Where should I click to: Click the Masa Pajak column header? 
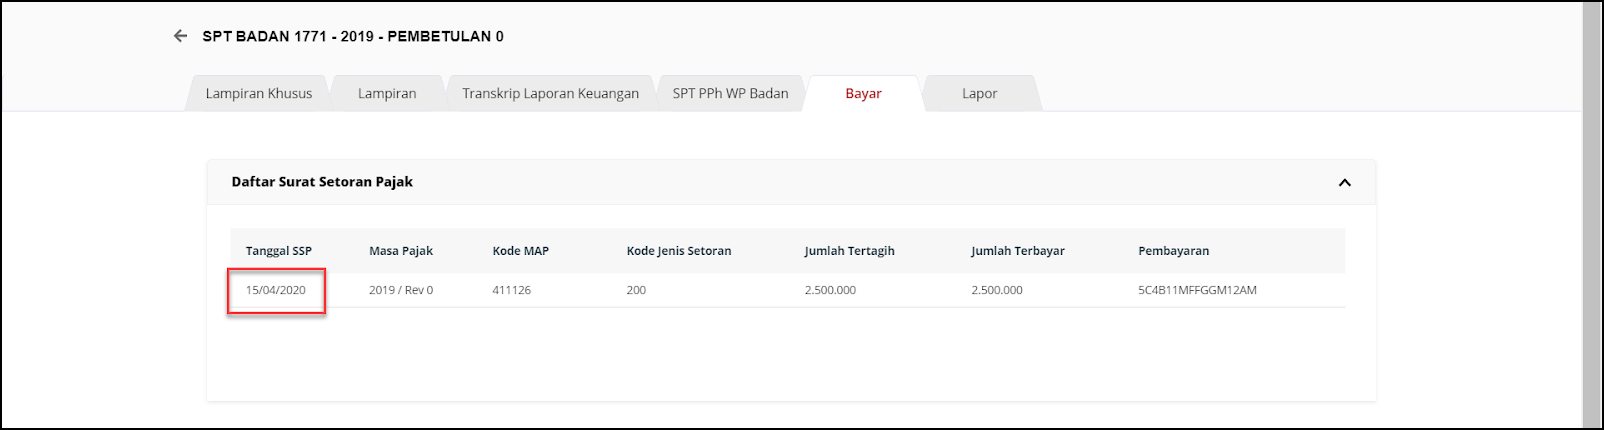(401, 251)
